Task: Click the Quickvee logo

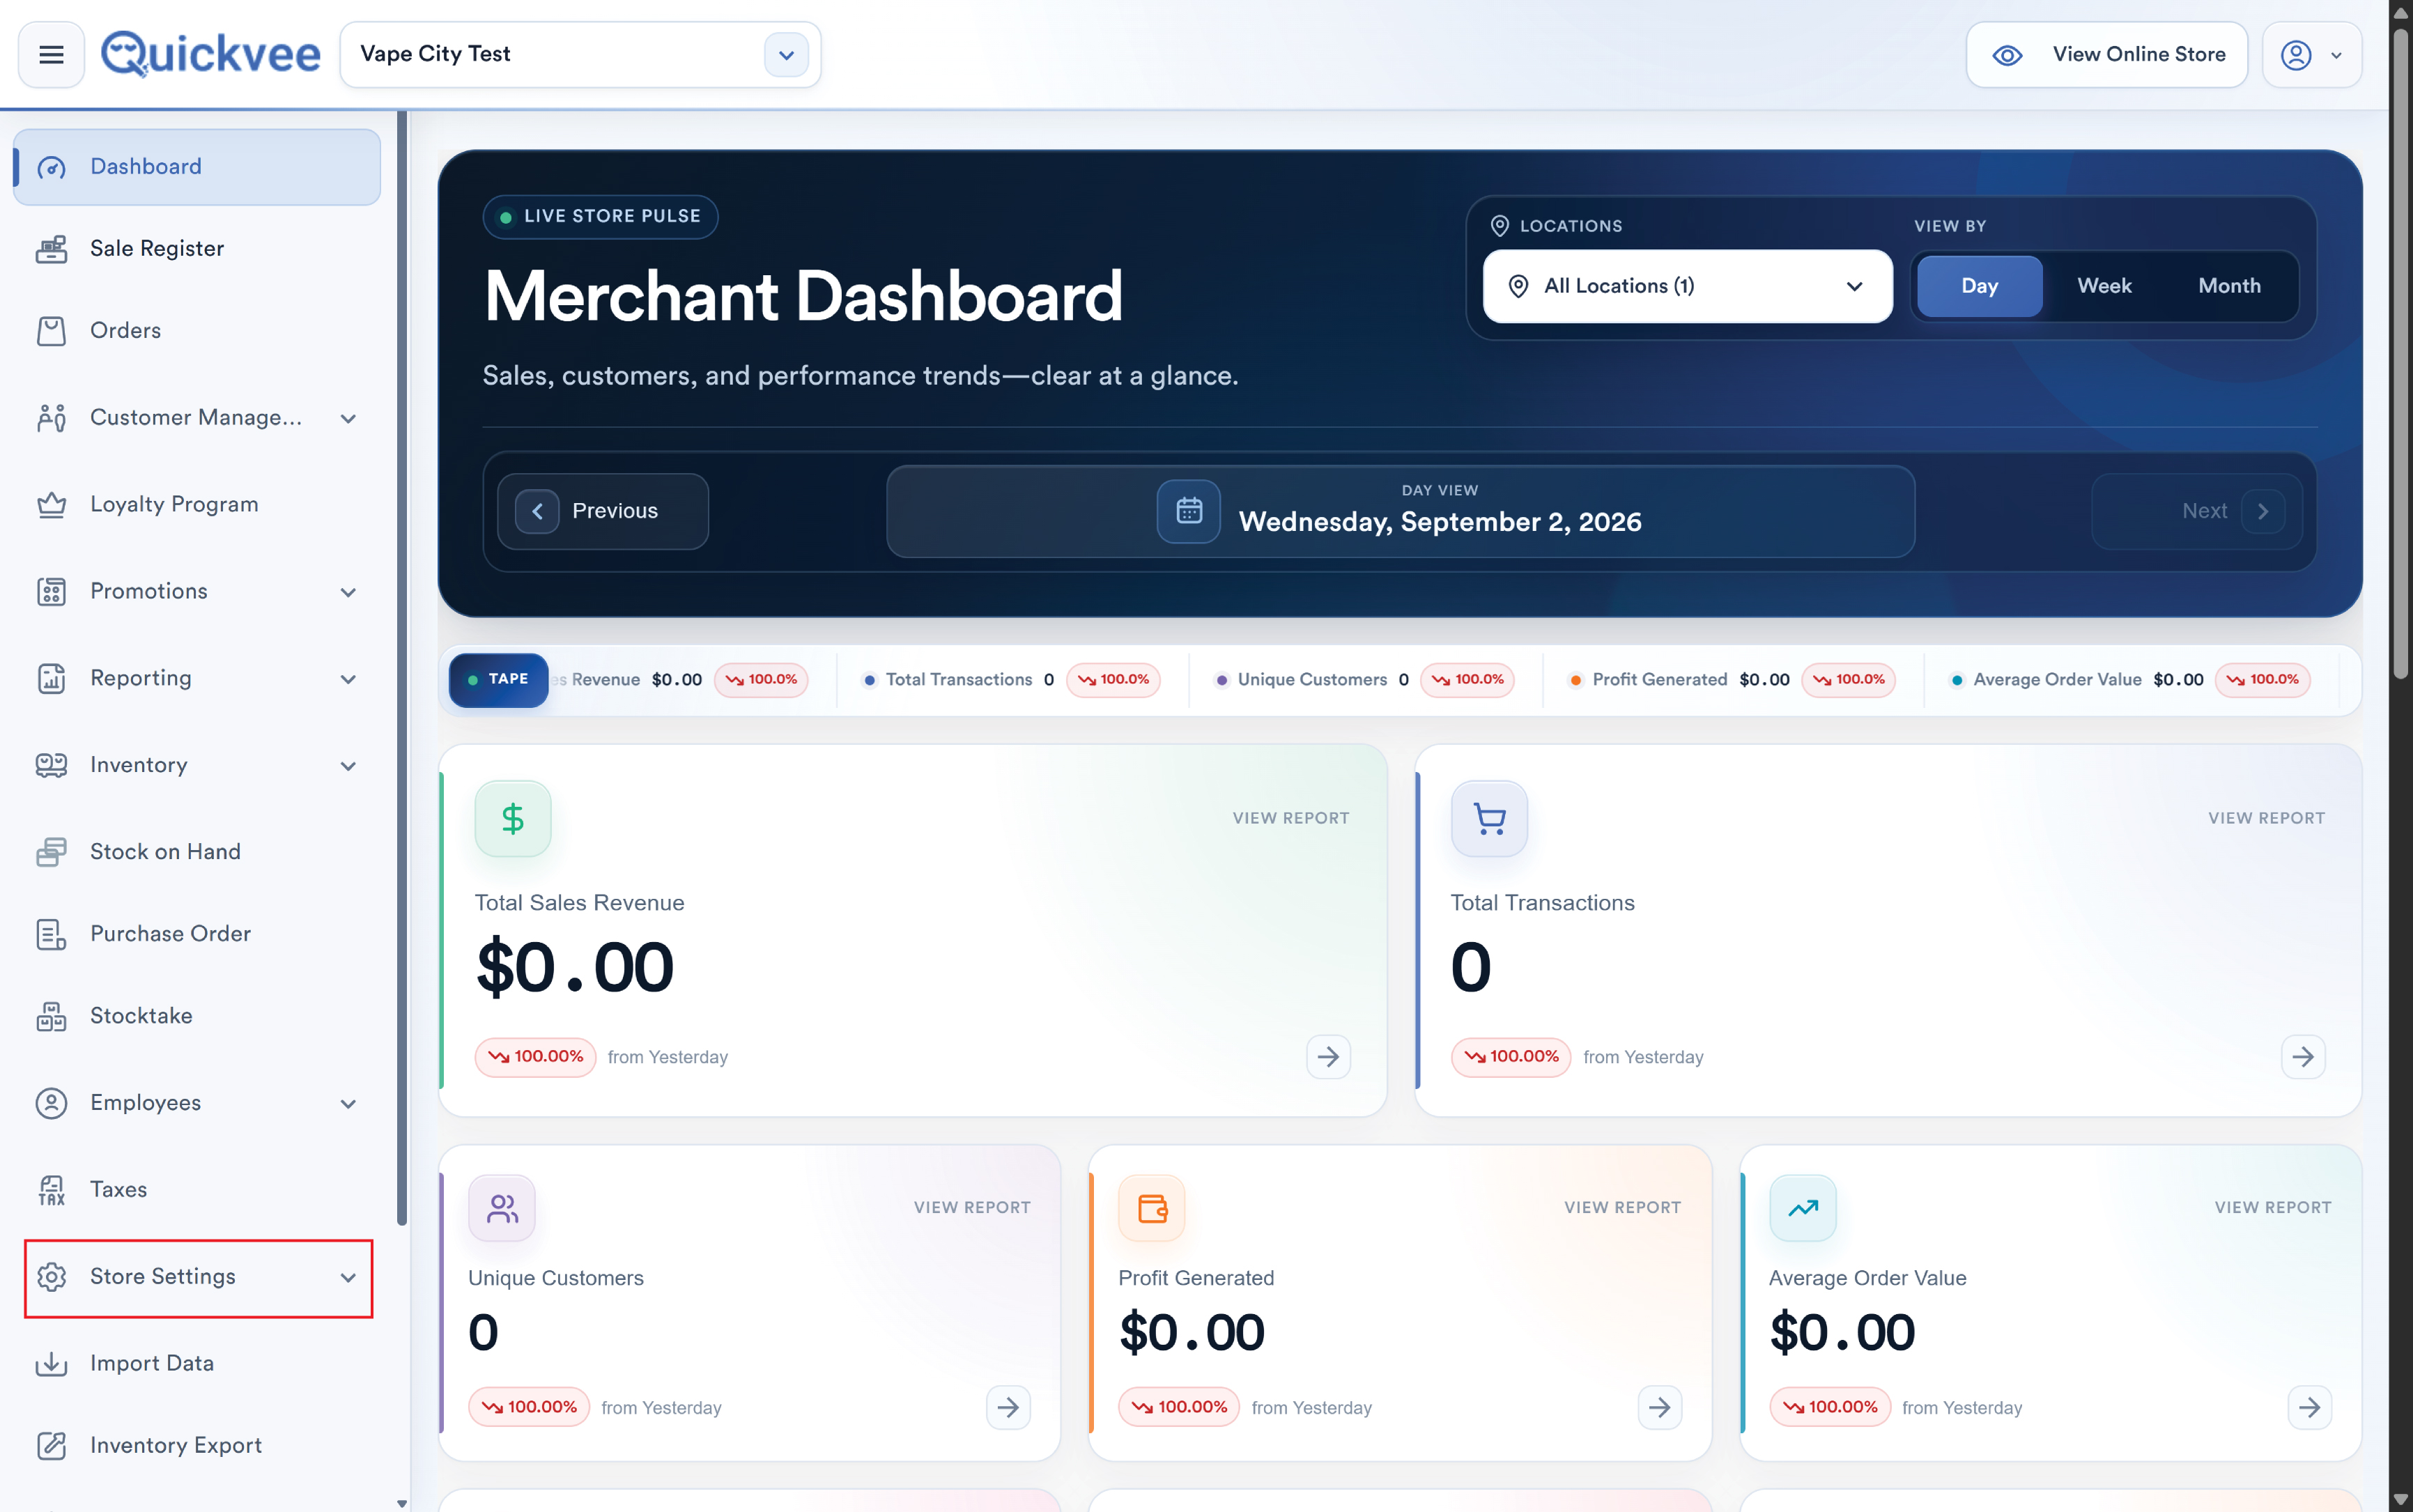Action: point(211,54)
